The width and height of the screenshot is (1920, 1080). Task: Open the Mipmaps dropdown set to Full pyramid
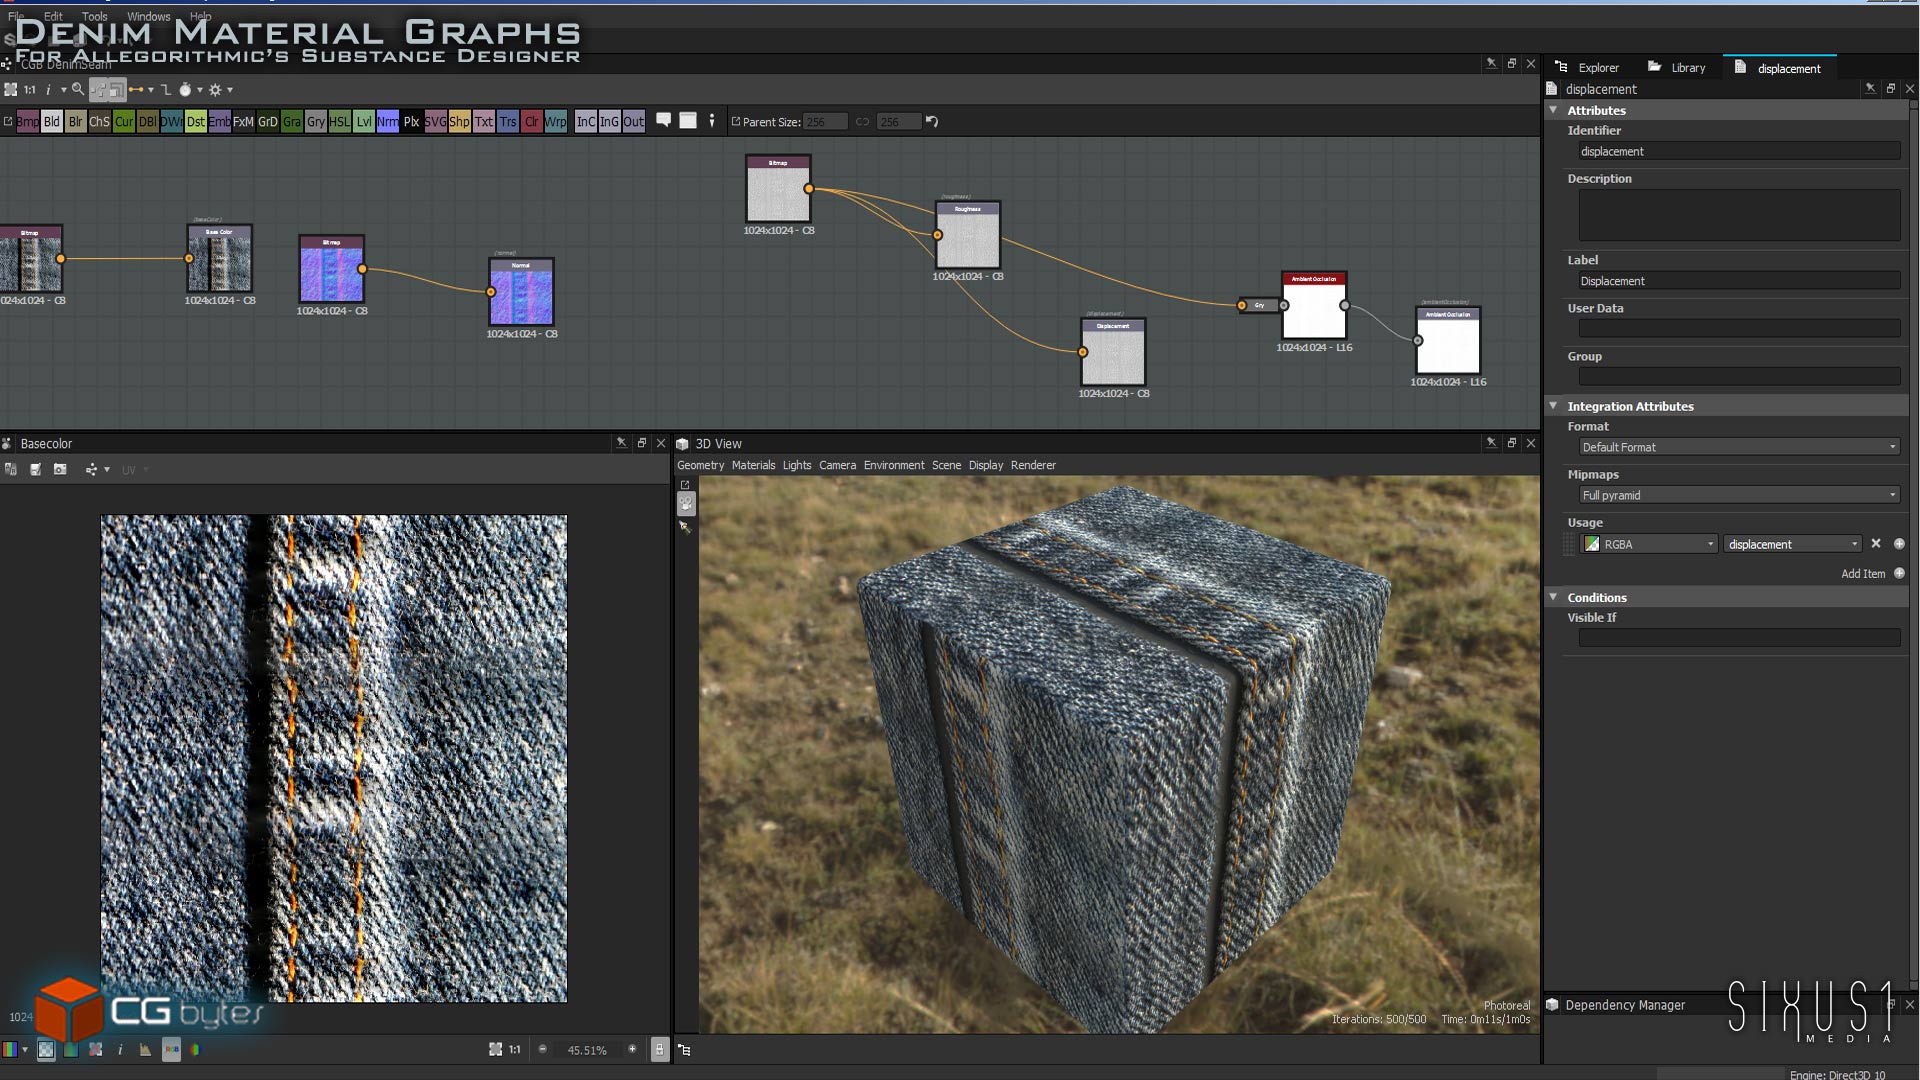point(1739,495)
